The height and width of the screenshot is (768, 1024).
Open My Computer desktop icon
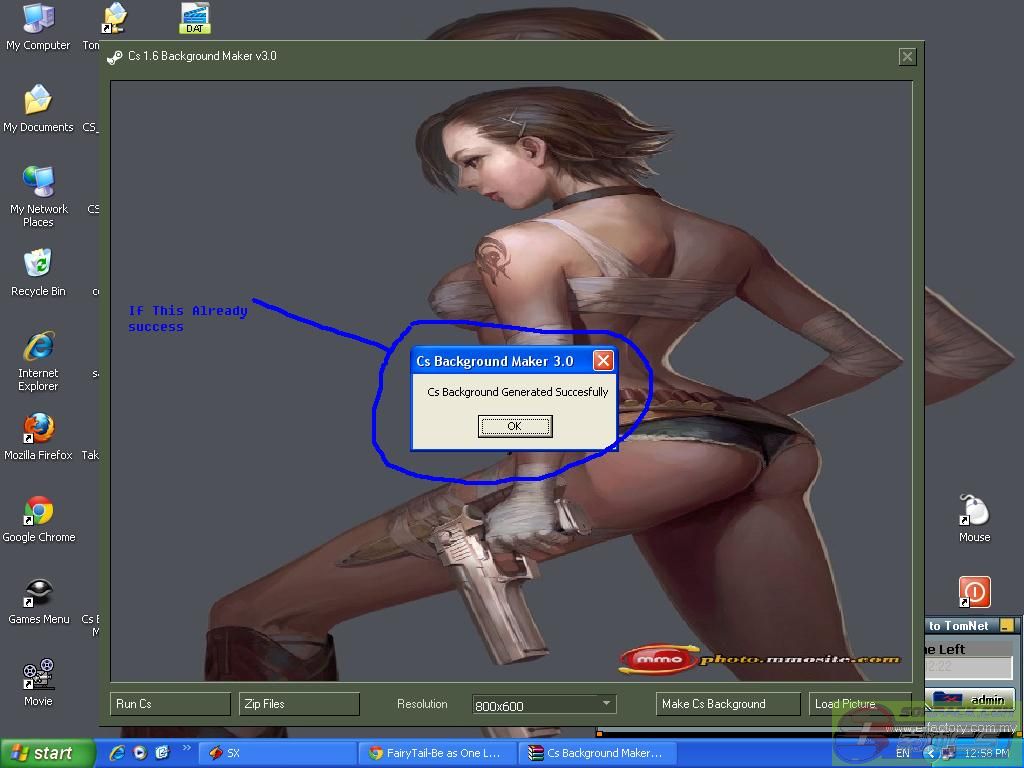(x=38, y=20)
